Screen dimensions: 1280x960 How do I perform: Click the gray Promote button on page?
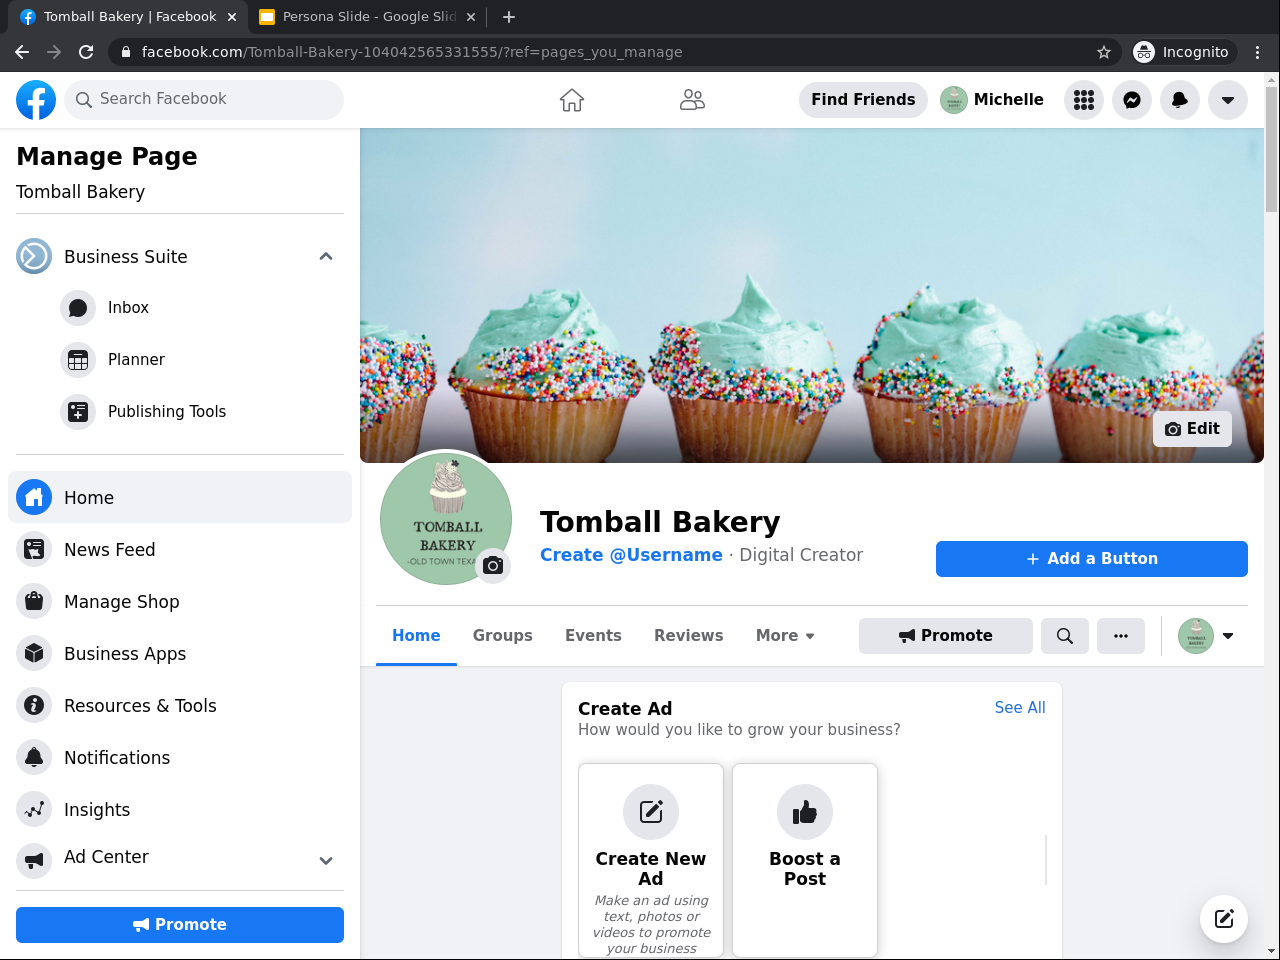[946, 636]
